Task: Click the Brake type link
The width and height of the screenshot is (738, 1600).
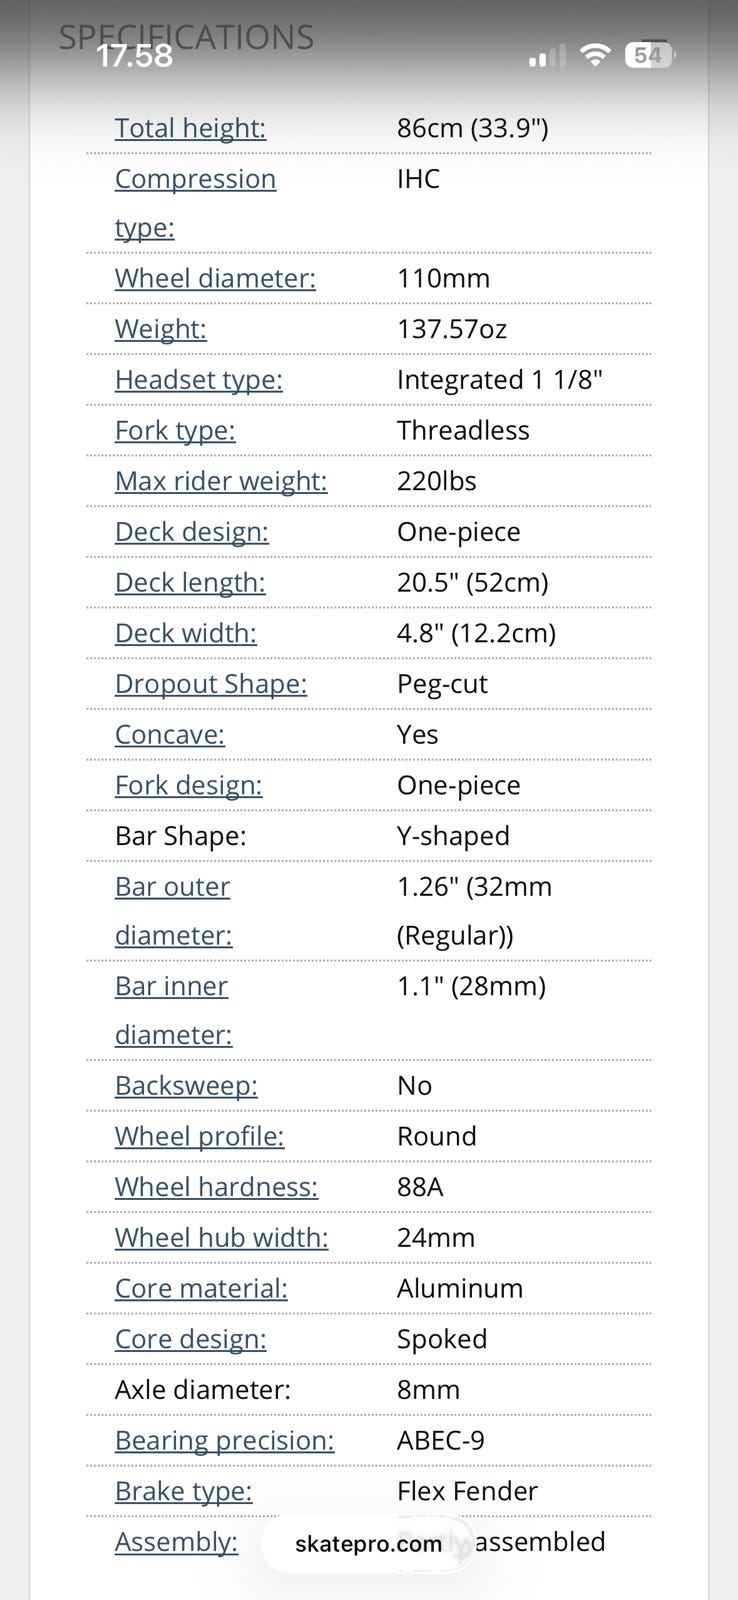Action: point(183,1491)
